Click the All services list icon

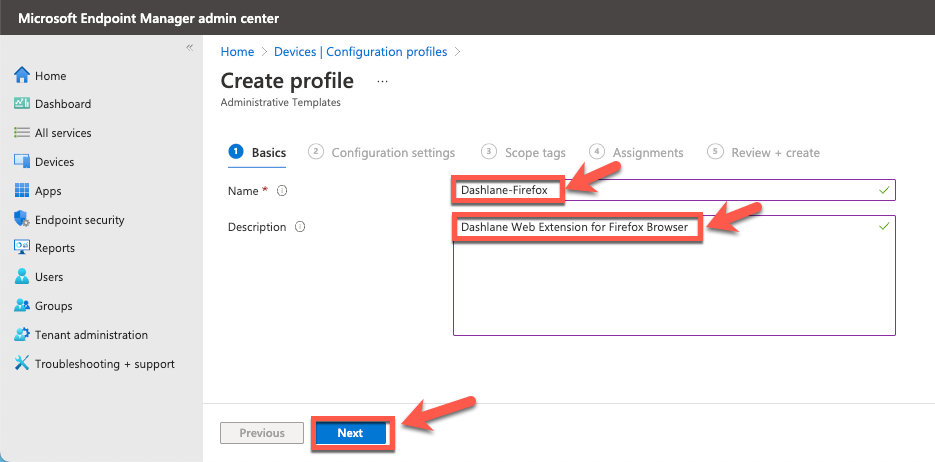(21, 132)
